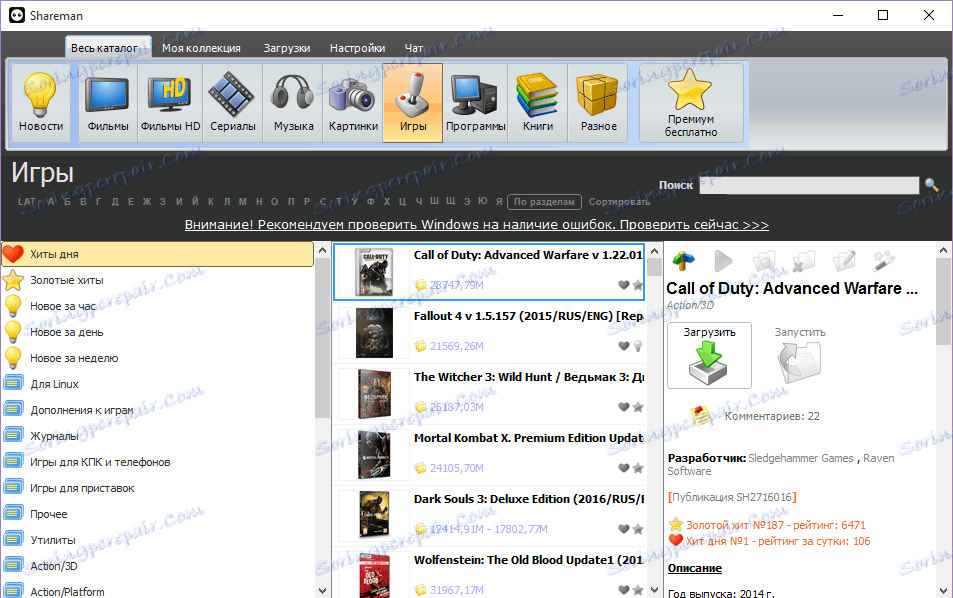The width and height of the screenshot is (953, 598).
Task: Switch to the Моя коллекция tab
Action: click(x=201, y=48)
